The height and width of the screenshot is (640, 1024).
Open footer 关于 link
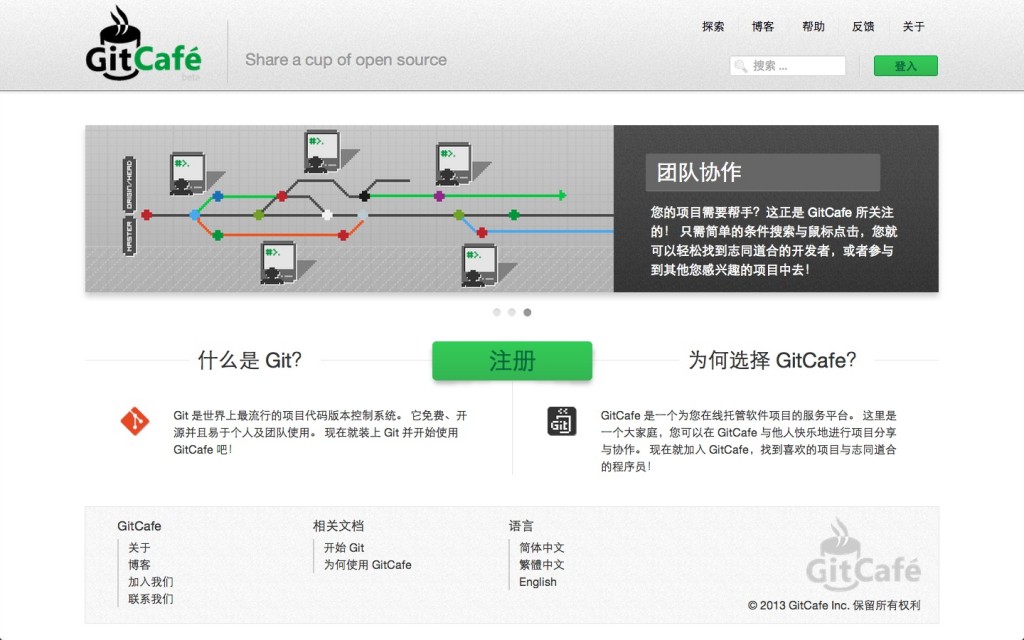(139, 548)
